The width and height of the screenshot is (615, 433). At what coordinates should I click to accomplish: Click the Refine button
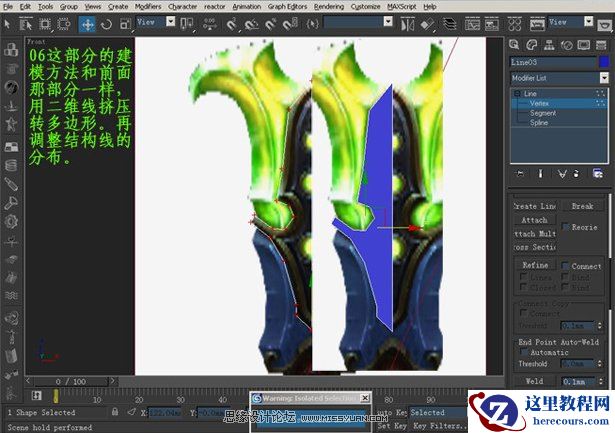(535, 265)
